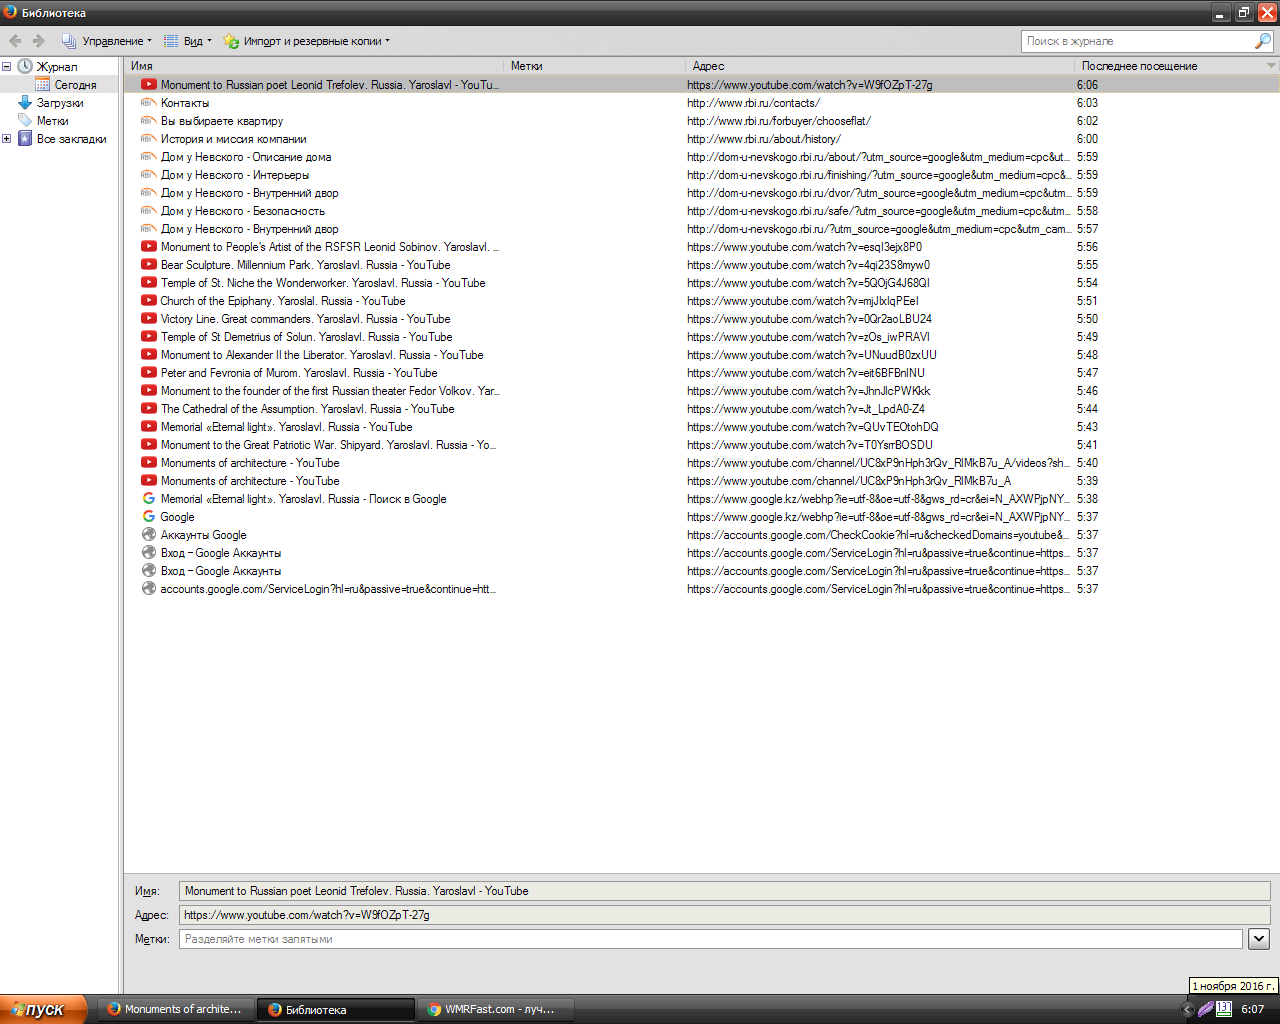1280x1024 pixels.
Task: Click URL http://www.rbi.ru/contacts/
Action: pos(753,103)
